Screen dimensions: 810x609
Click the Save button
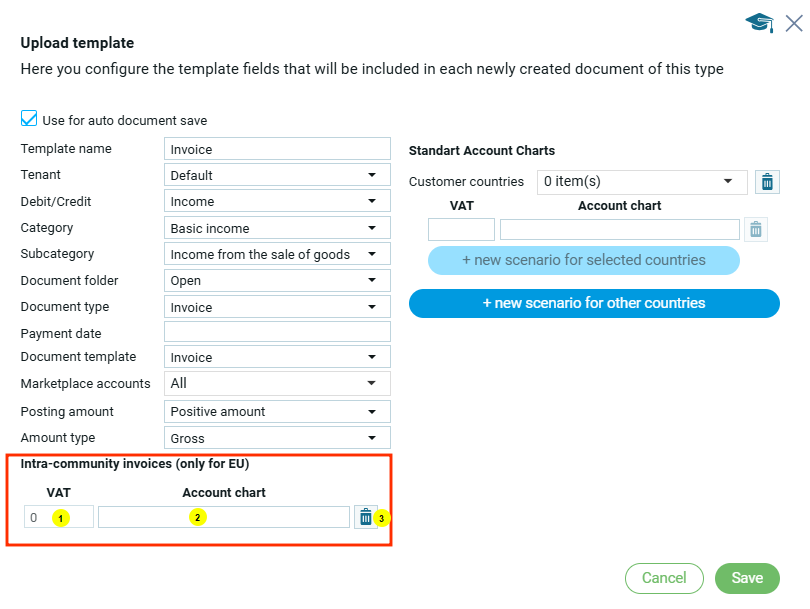(x=747, y=578)
